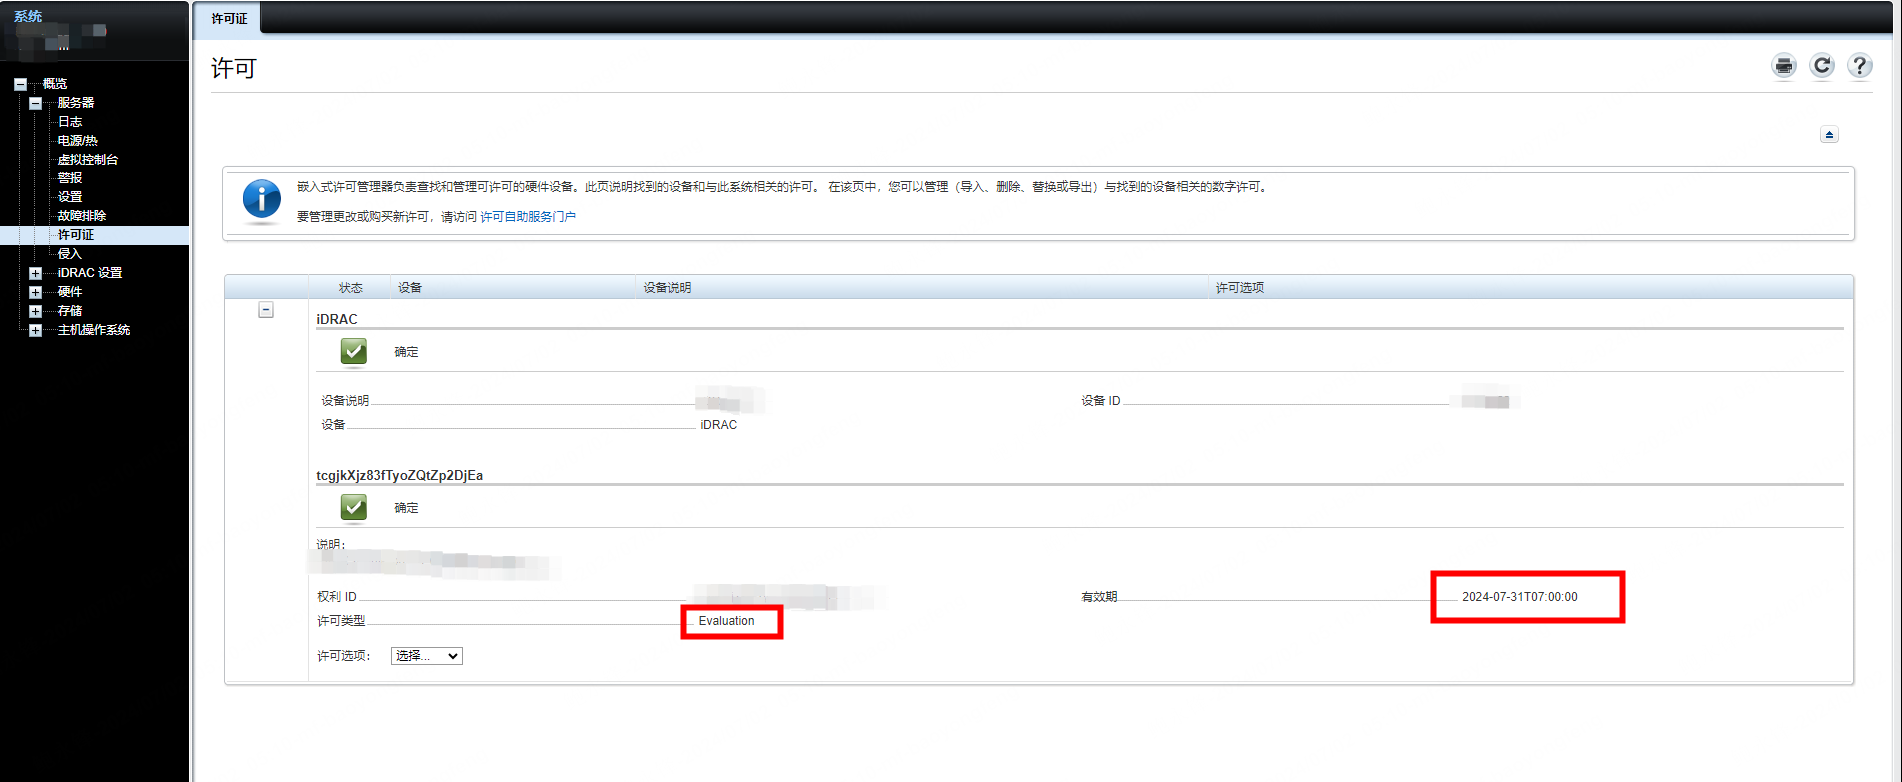Click the green check icon under tcgjkXjz83fTyoZQtZp2DjEa
Screen dimensions: 1902x782
(354, 507)
